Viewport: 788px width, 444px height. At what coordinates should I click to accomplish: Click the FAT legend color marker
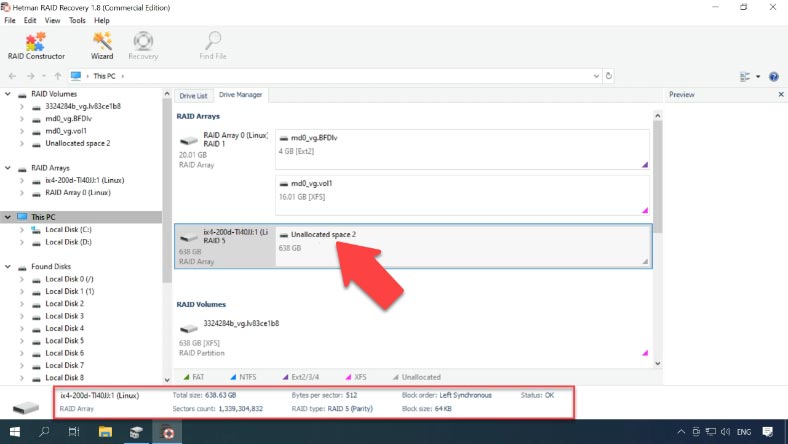coord(186,377)
